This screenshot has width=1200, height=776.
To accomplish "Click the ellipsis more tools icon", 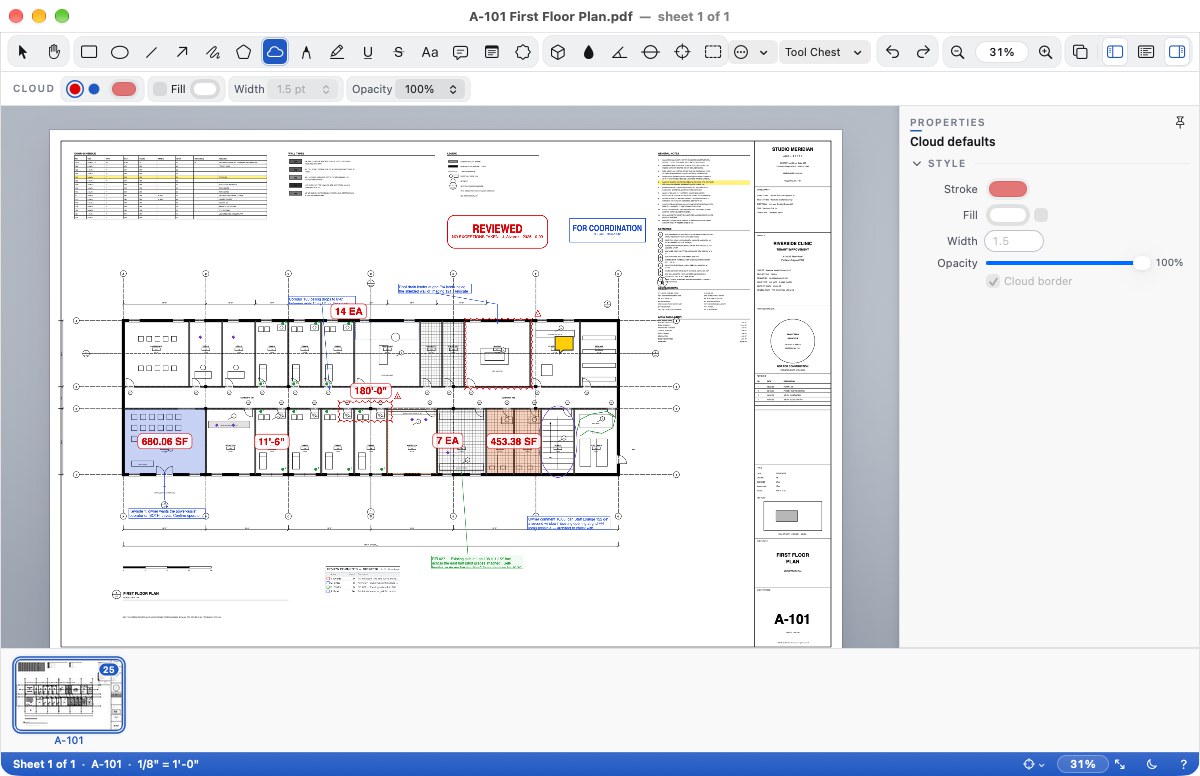I will coord(742,52).
